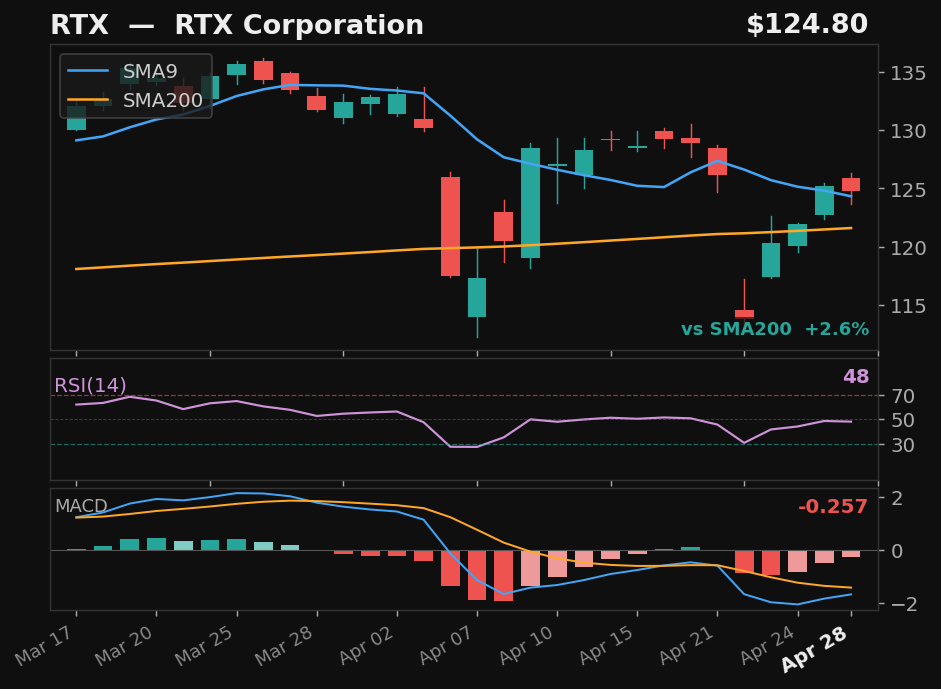Click the last red candle on Apr 28
The width and height of the screenshot is (941, 689).
[x=851, y=184]
